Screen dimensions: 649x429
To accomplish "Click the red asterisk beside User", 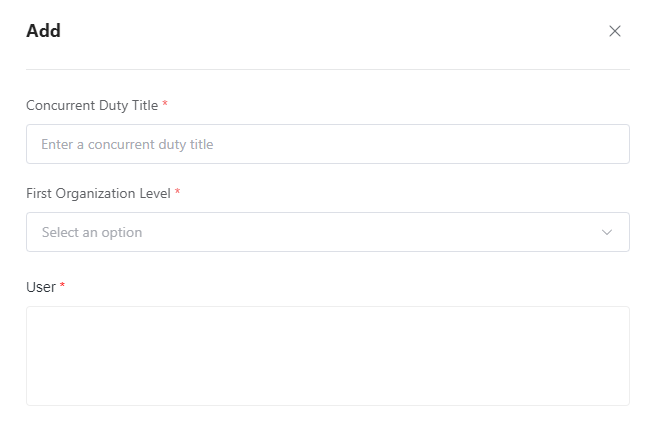I will pos(62,287).
